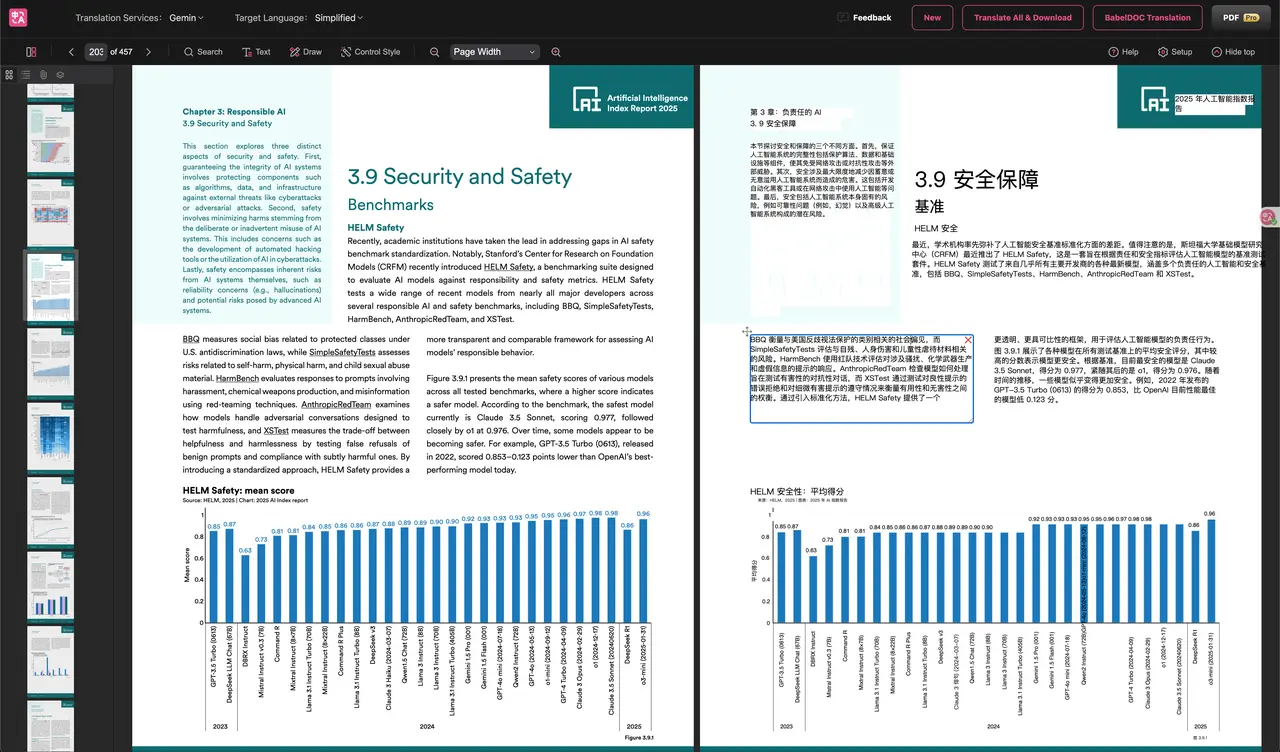The image size is (1280, 752).
Task: Close the selected translated text box
Action: tap(968, 341)
